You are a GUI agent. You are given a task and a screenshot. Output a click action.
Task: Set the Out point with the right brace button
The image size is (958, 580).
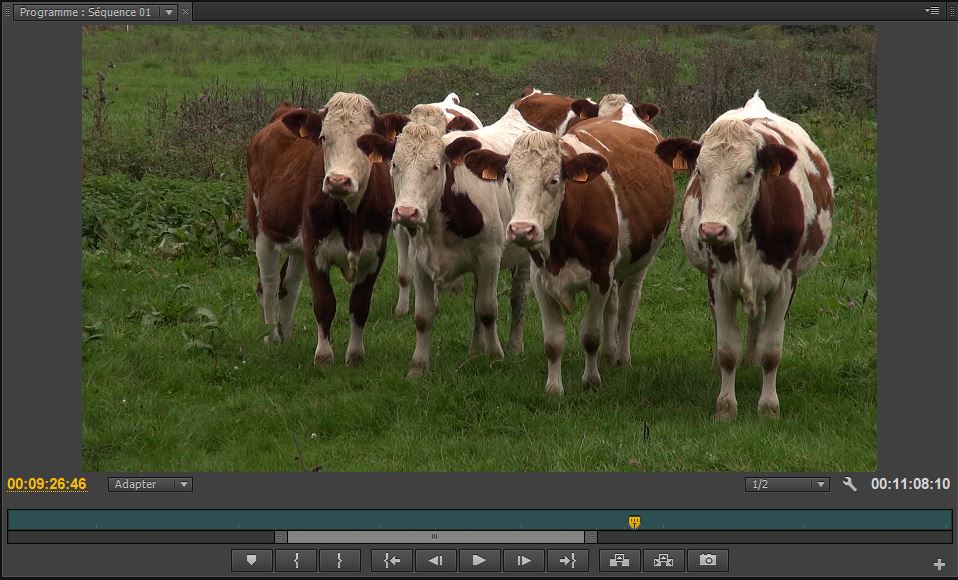[340, 560]
